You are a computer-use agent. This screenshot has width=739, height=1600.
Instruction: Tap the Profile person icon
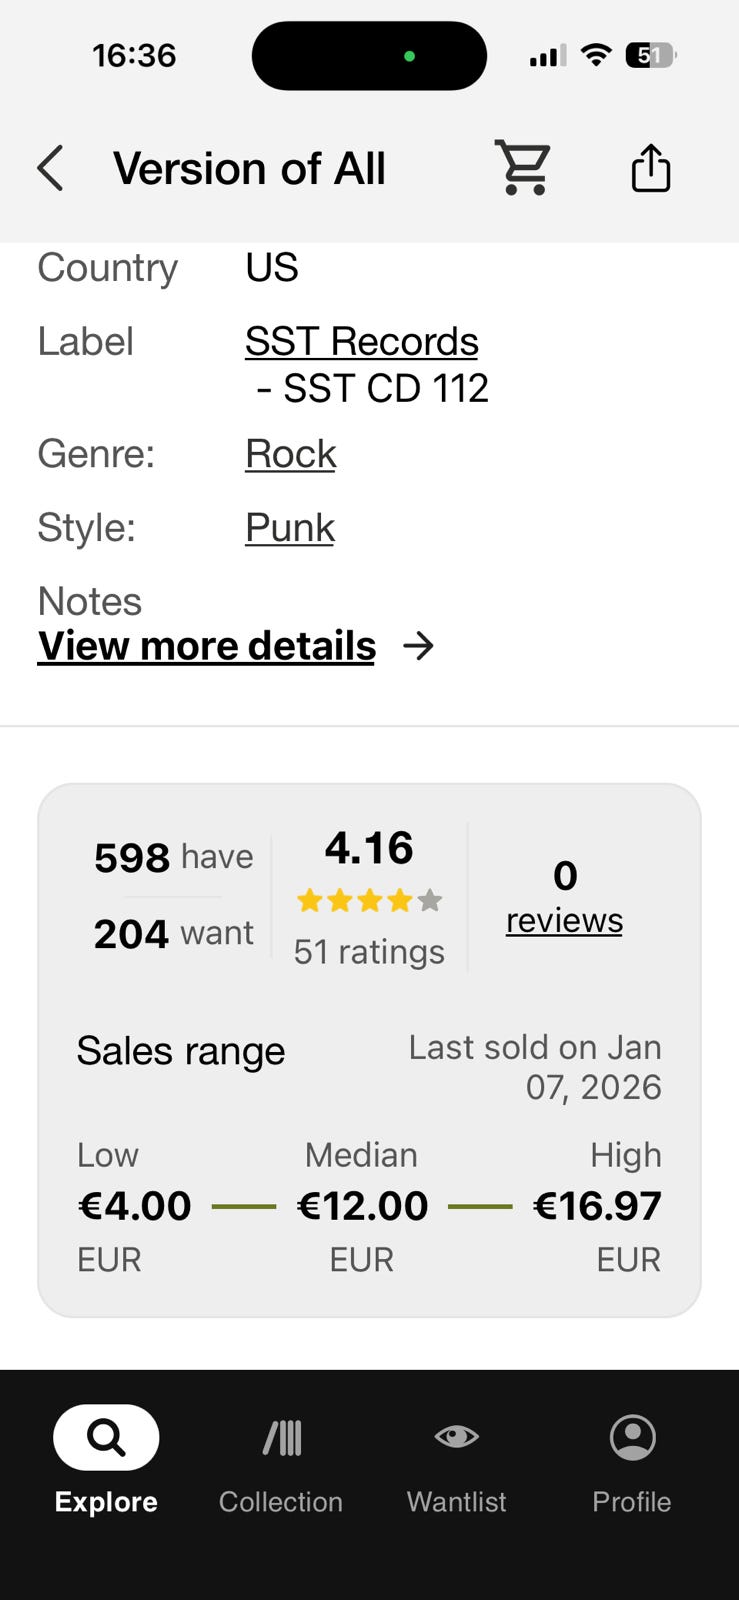(632, 1437)
